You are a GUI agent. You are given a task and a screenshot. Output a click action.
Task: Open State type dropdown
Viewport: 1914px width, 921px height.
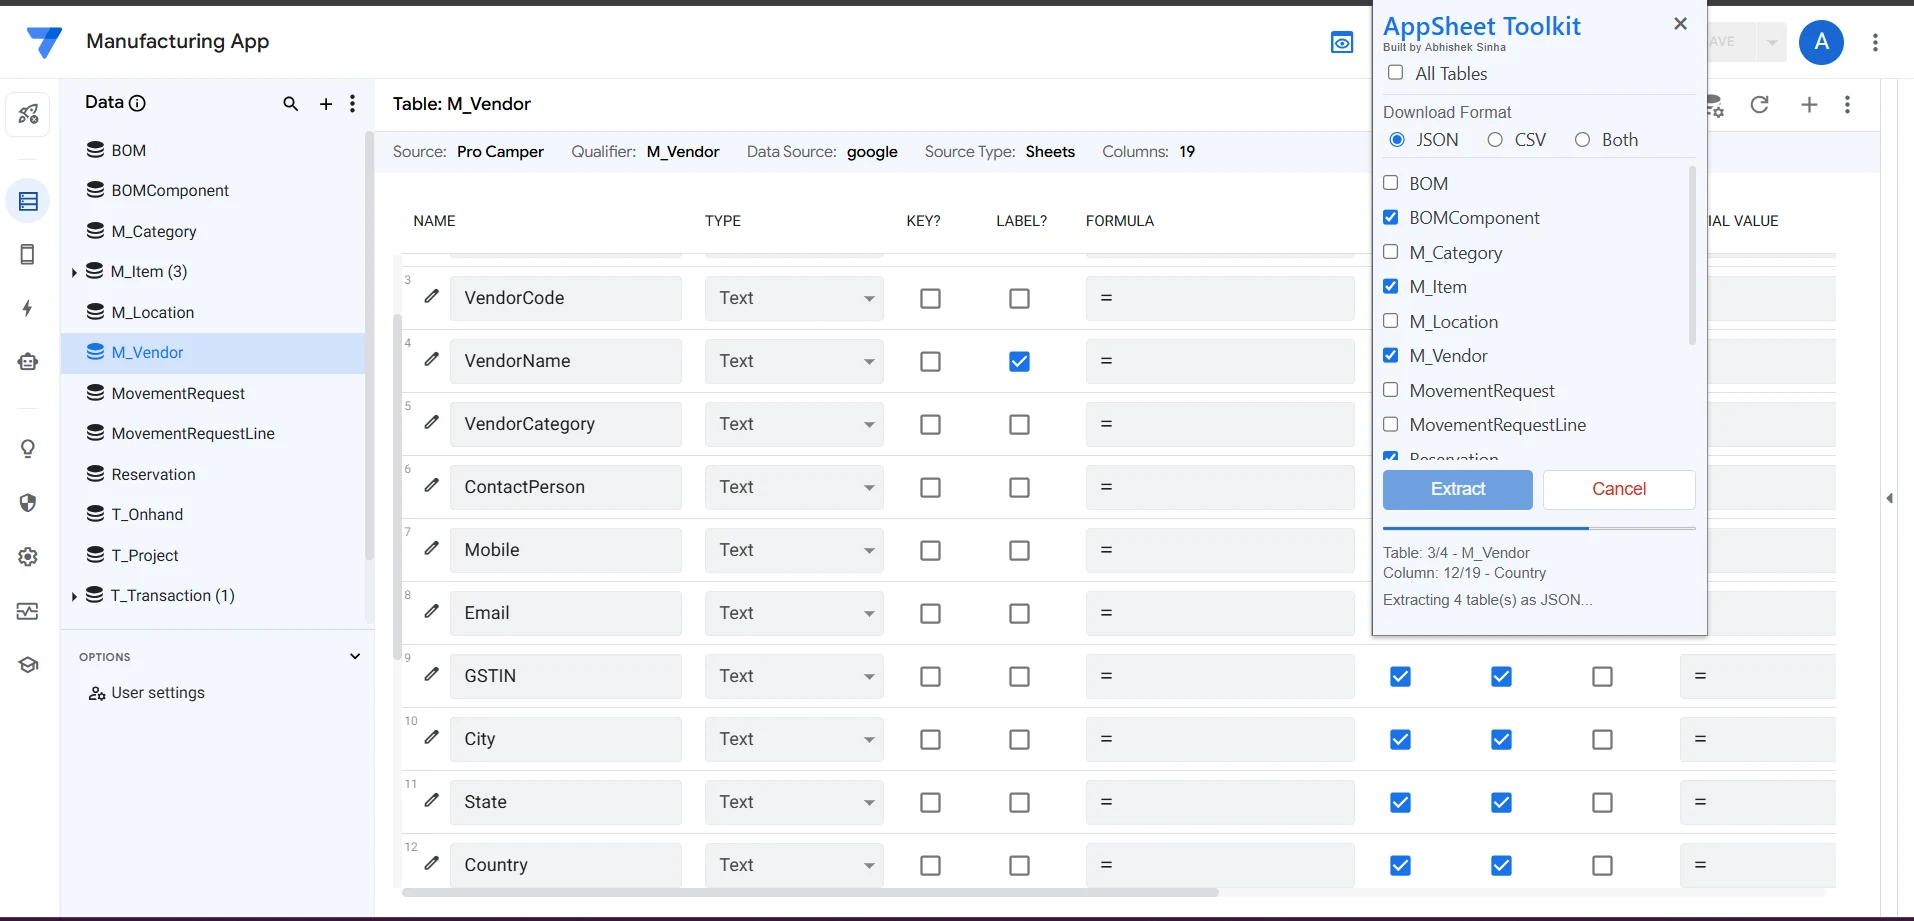(x=794, y=802)
